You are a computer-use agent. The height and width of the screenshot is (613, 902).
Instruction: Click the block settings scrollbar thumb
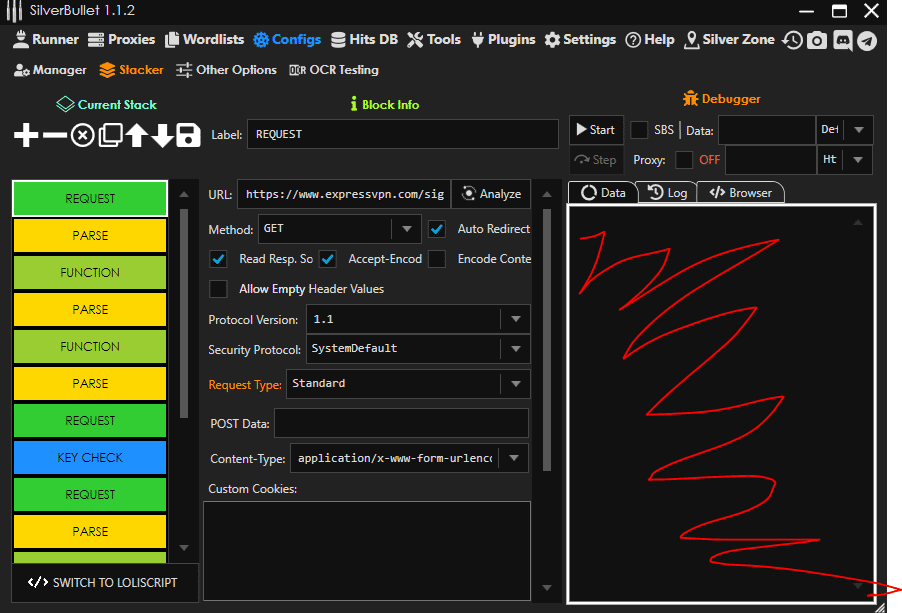547,340
